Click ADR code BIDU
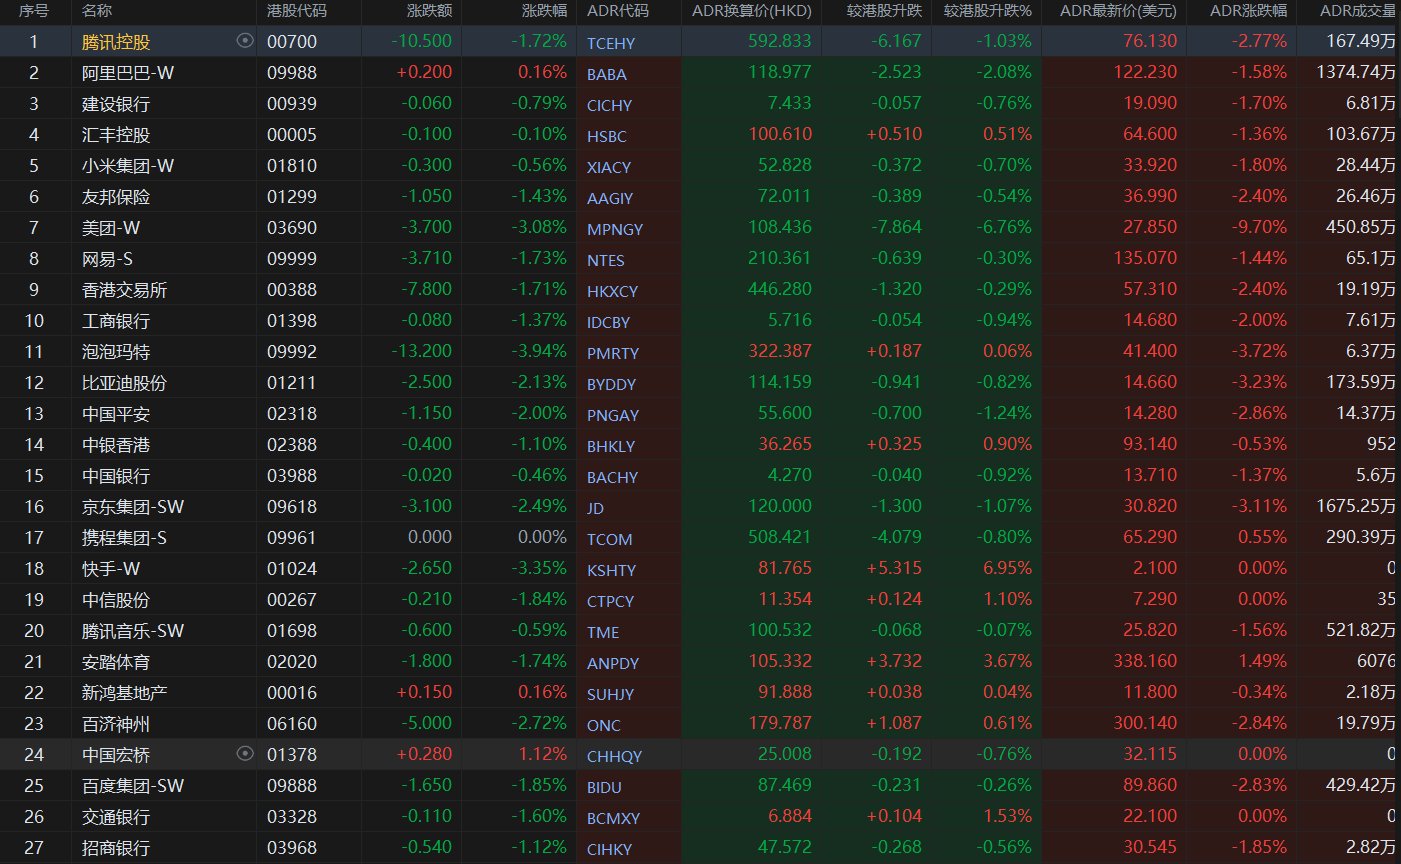1401x864 pixels. click(604, 787)
